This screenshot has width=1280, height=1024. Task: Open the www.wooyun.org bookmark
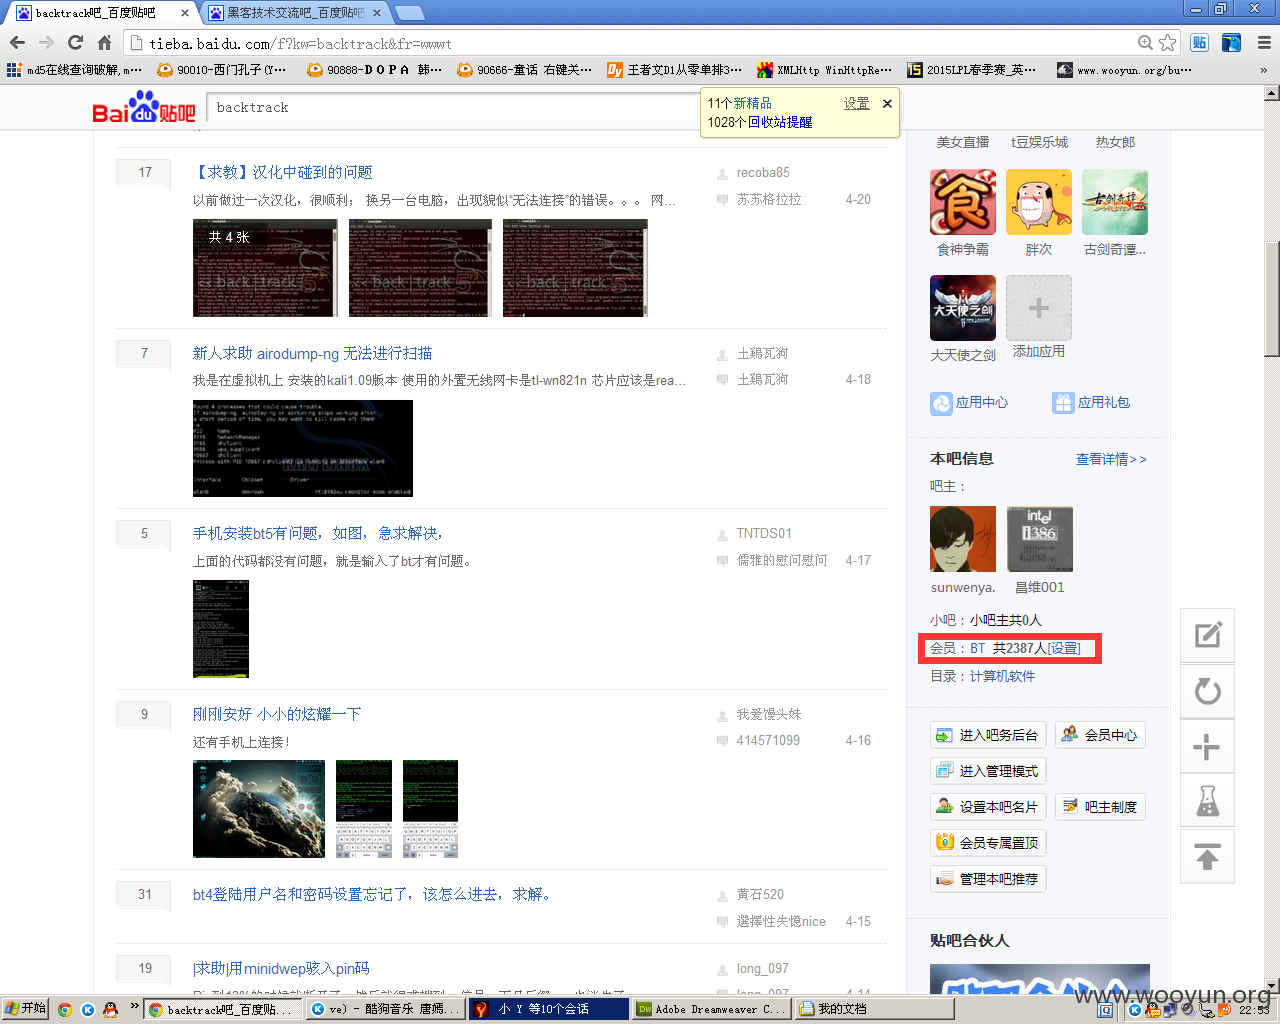coord(1126,70)
